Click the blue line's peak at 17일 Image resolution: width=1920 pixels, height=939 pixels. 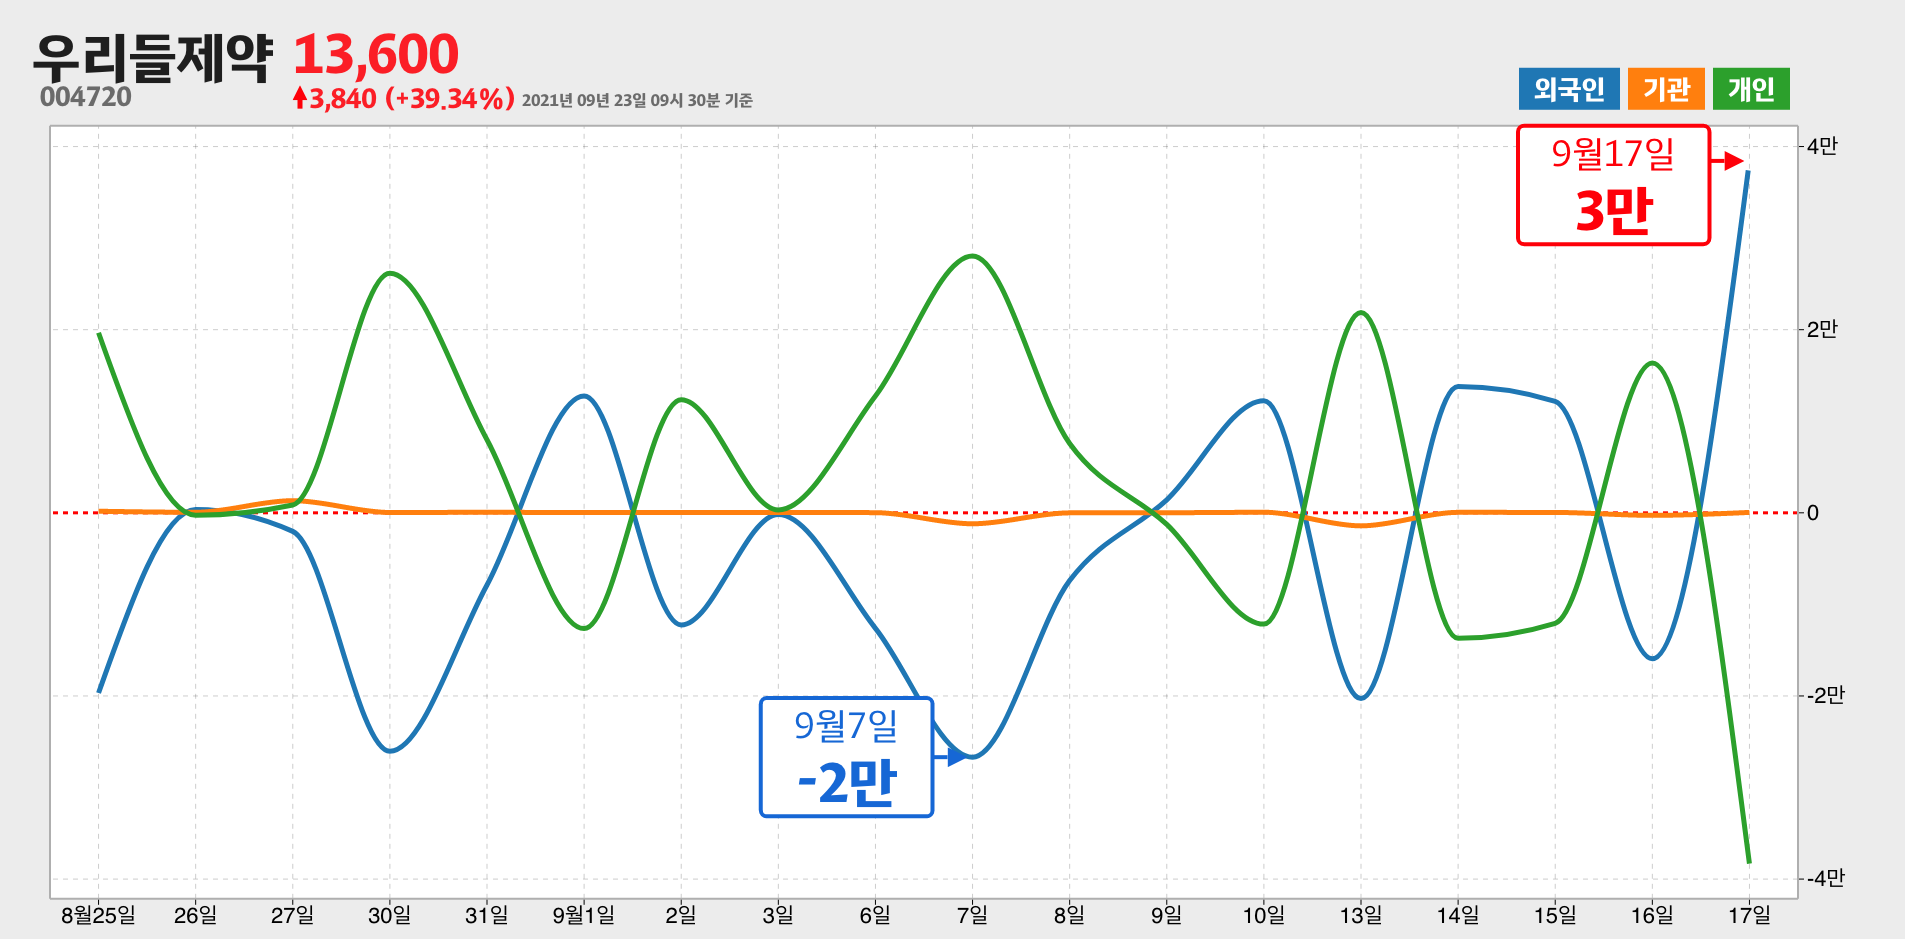coord(1748,172)
